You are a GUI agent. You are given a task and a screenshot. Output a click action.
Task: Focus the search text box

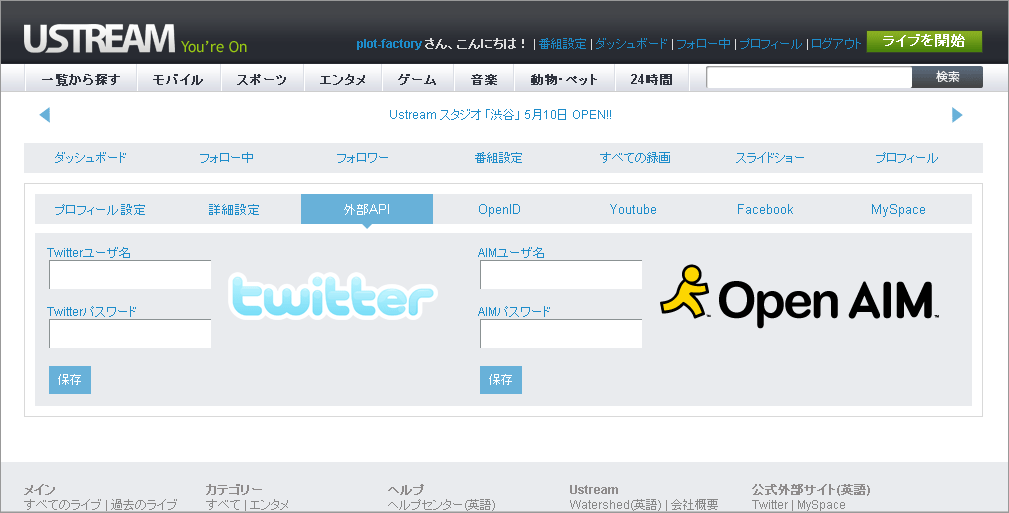click(809, 77)
